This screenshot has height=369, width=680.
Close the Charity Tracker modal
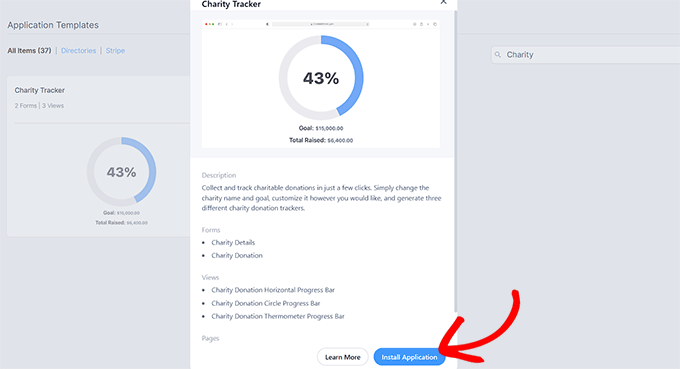(x=443, y=2)
